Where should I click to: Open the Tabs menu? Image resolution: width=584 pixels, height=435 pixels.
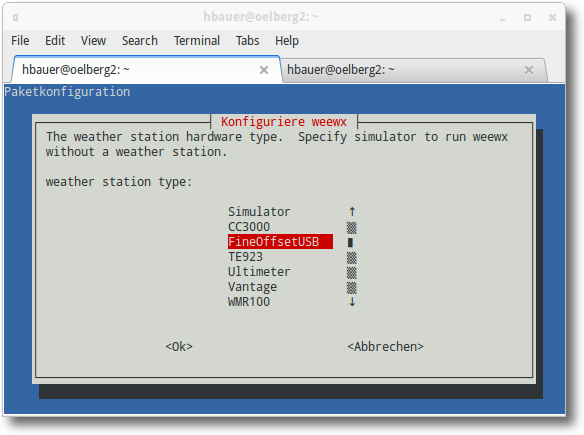point(247,40)
